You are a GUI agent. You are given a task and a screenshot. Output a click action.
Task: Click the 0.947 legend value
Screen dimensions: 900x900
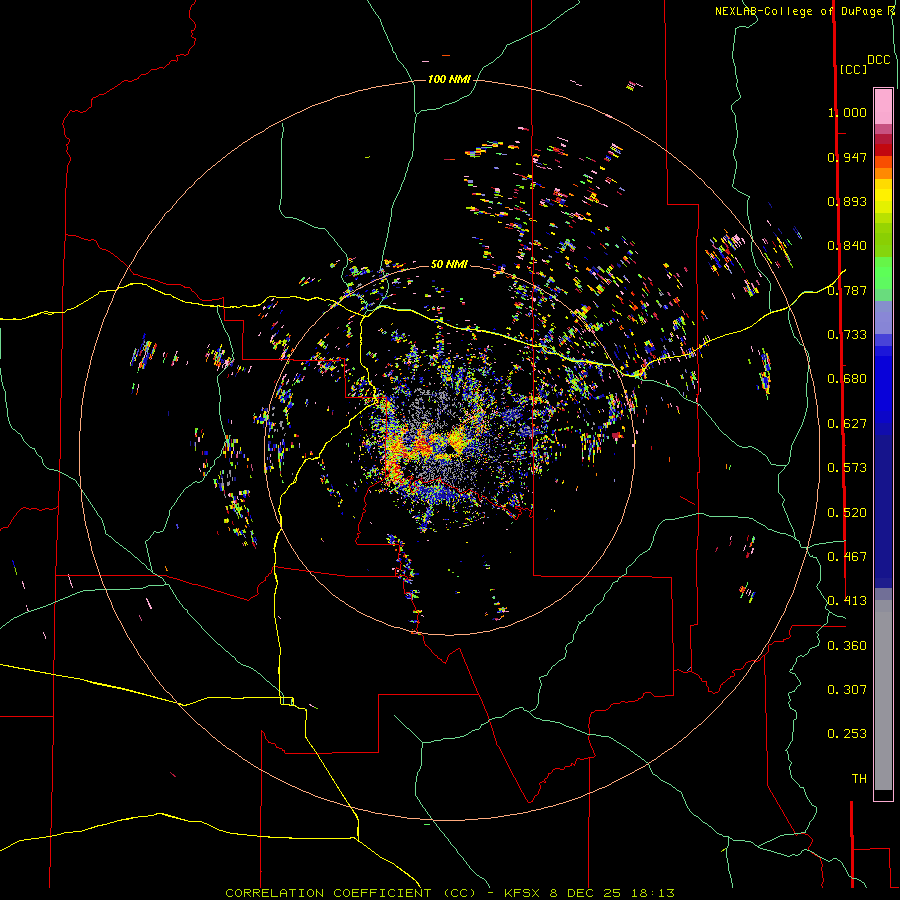(847, 157)
